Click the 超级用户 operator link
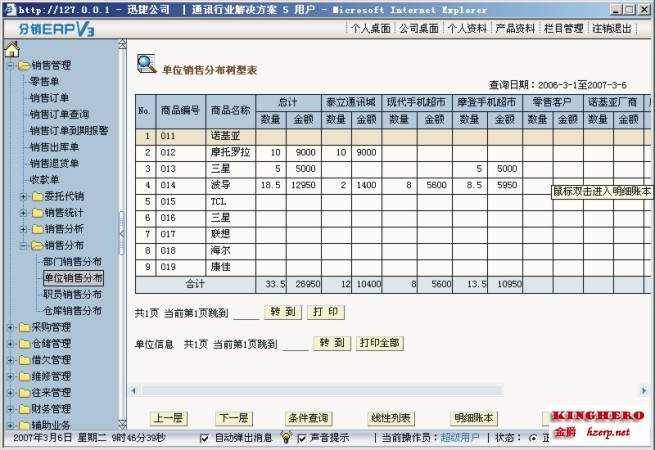 [x=460, y=438]
